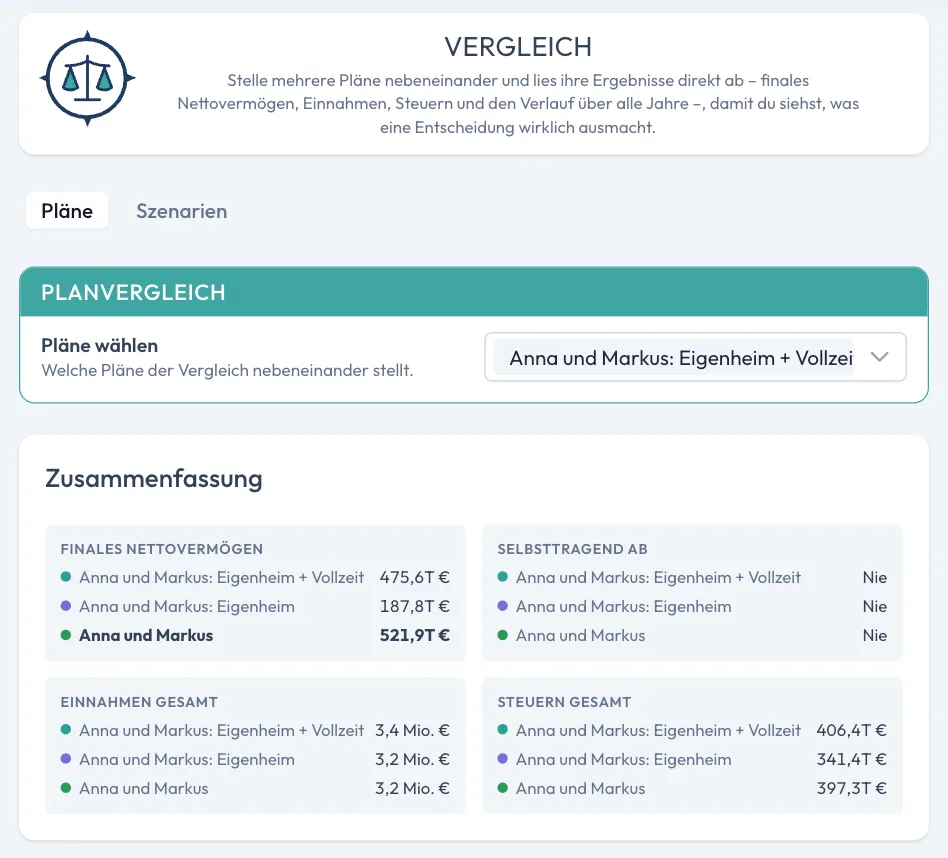The image size is (948, 858).
Task: Click 'Anna und Markus: Eigenheim' in Finales Nettovermögen
Action: click(x=187, y=606)
